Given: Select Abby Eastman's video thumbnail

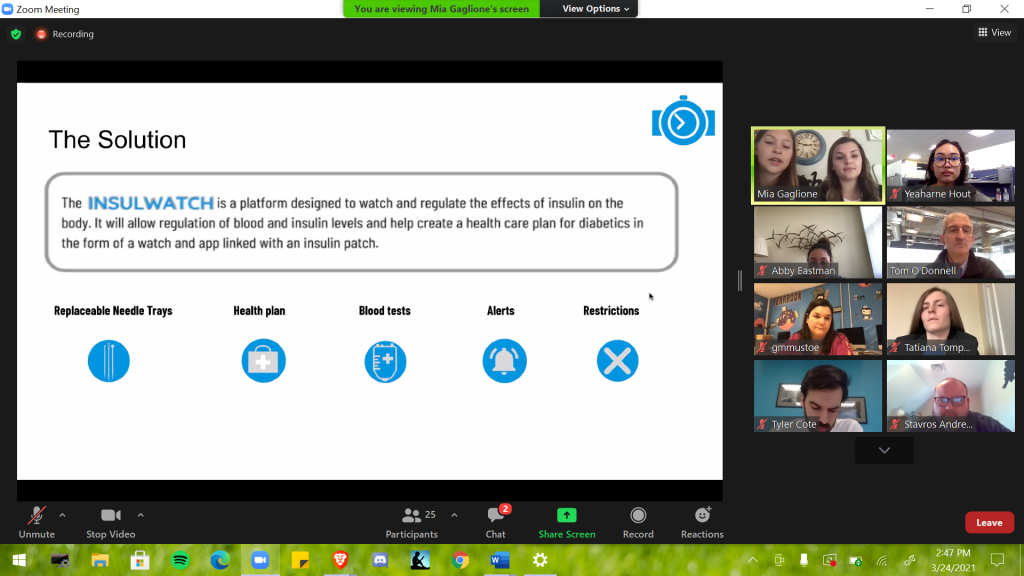Looking at the screenshot, I should pos(818,242).
